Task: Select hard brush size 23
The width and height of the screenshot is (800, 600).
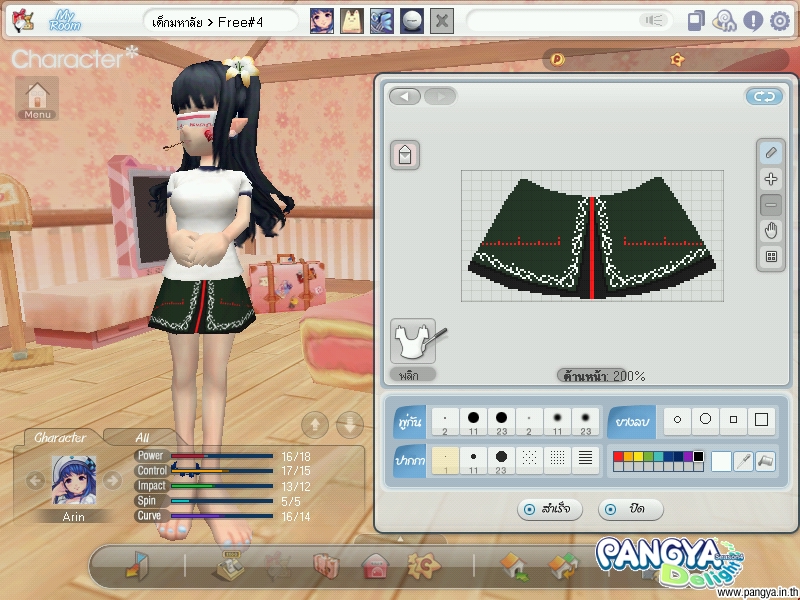Action: point(502,422)
